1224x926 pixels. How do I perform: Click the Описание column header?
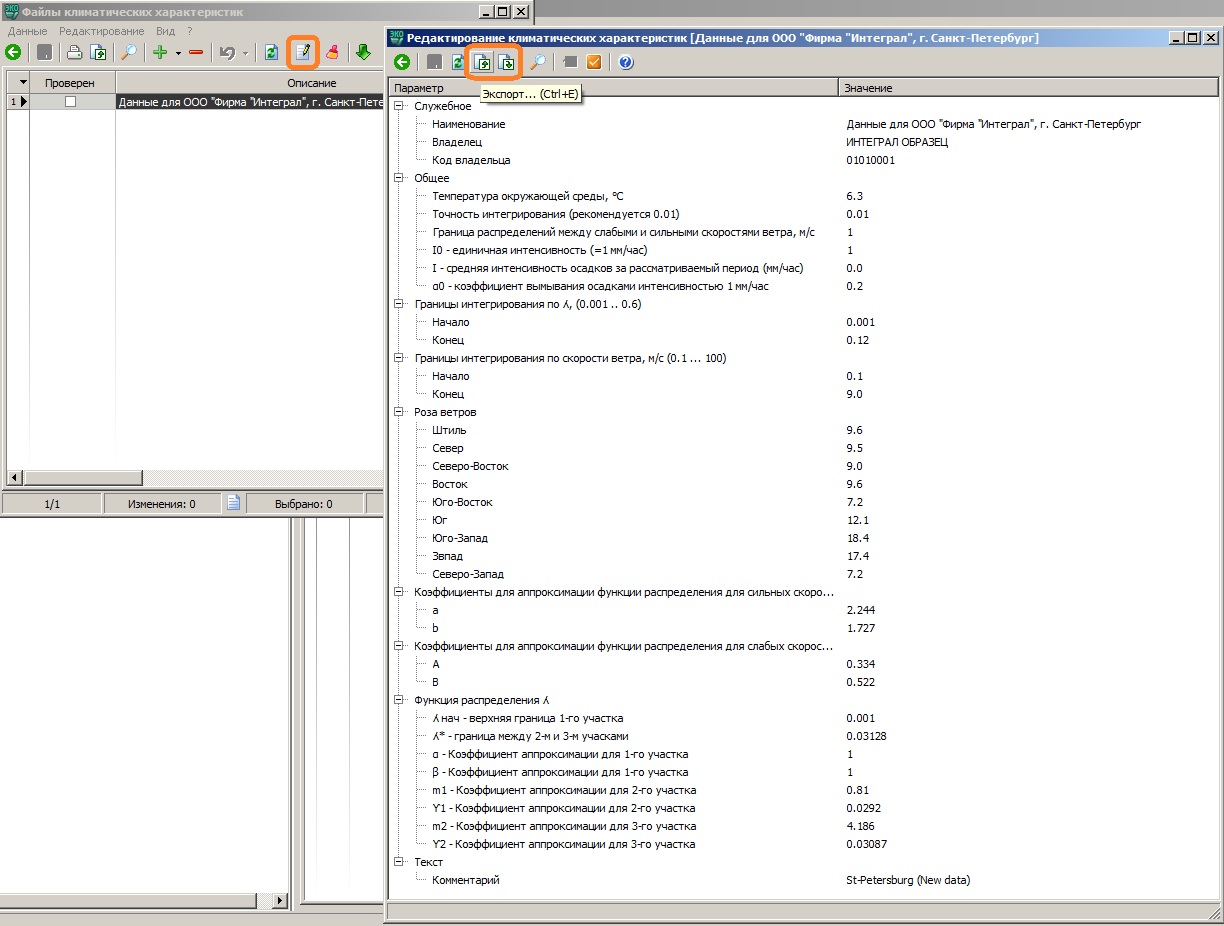[311, 83]
